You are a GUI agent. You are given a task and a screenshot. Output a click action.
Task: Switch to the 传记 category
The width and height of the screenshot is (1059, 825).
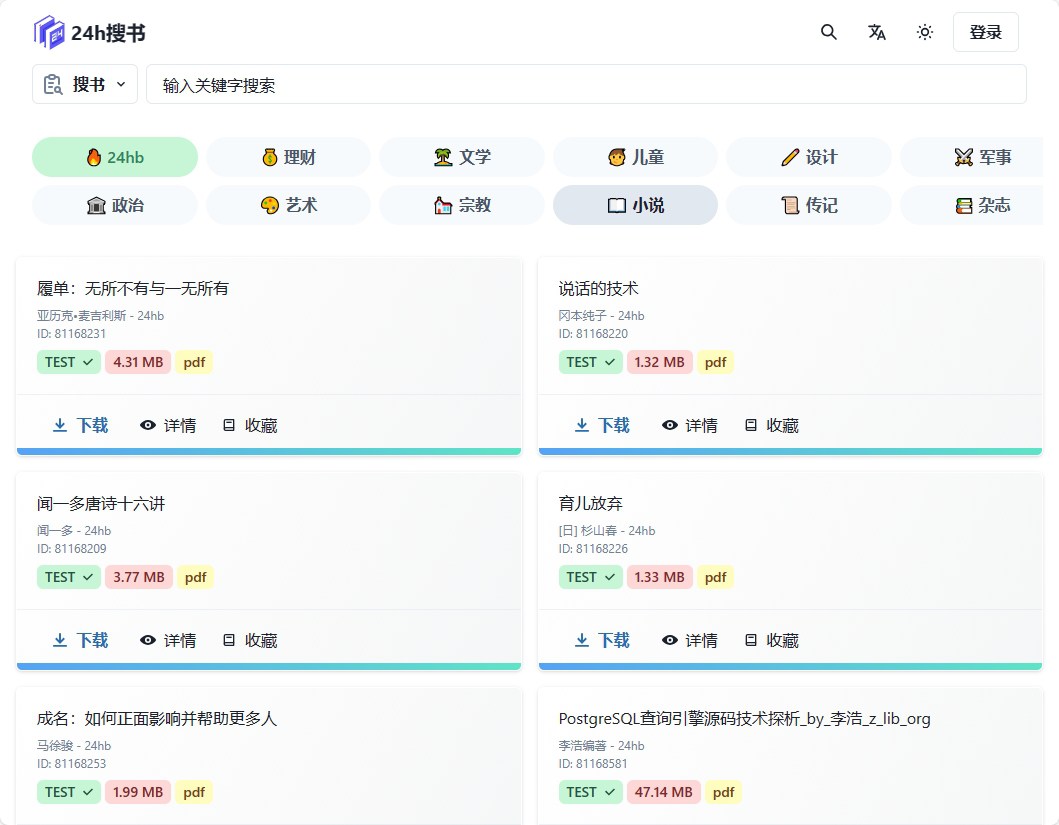[808, 204]
